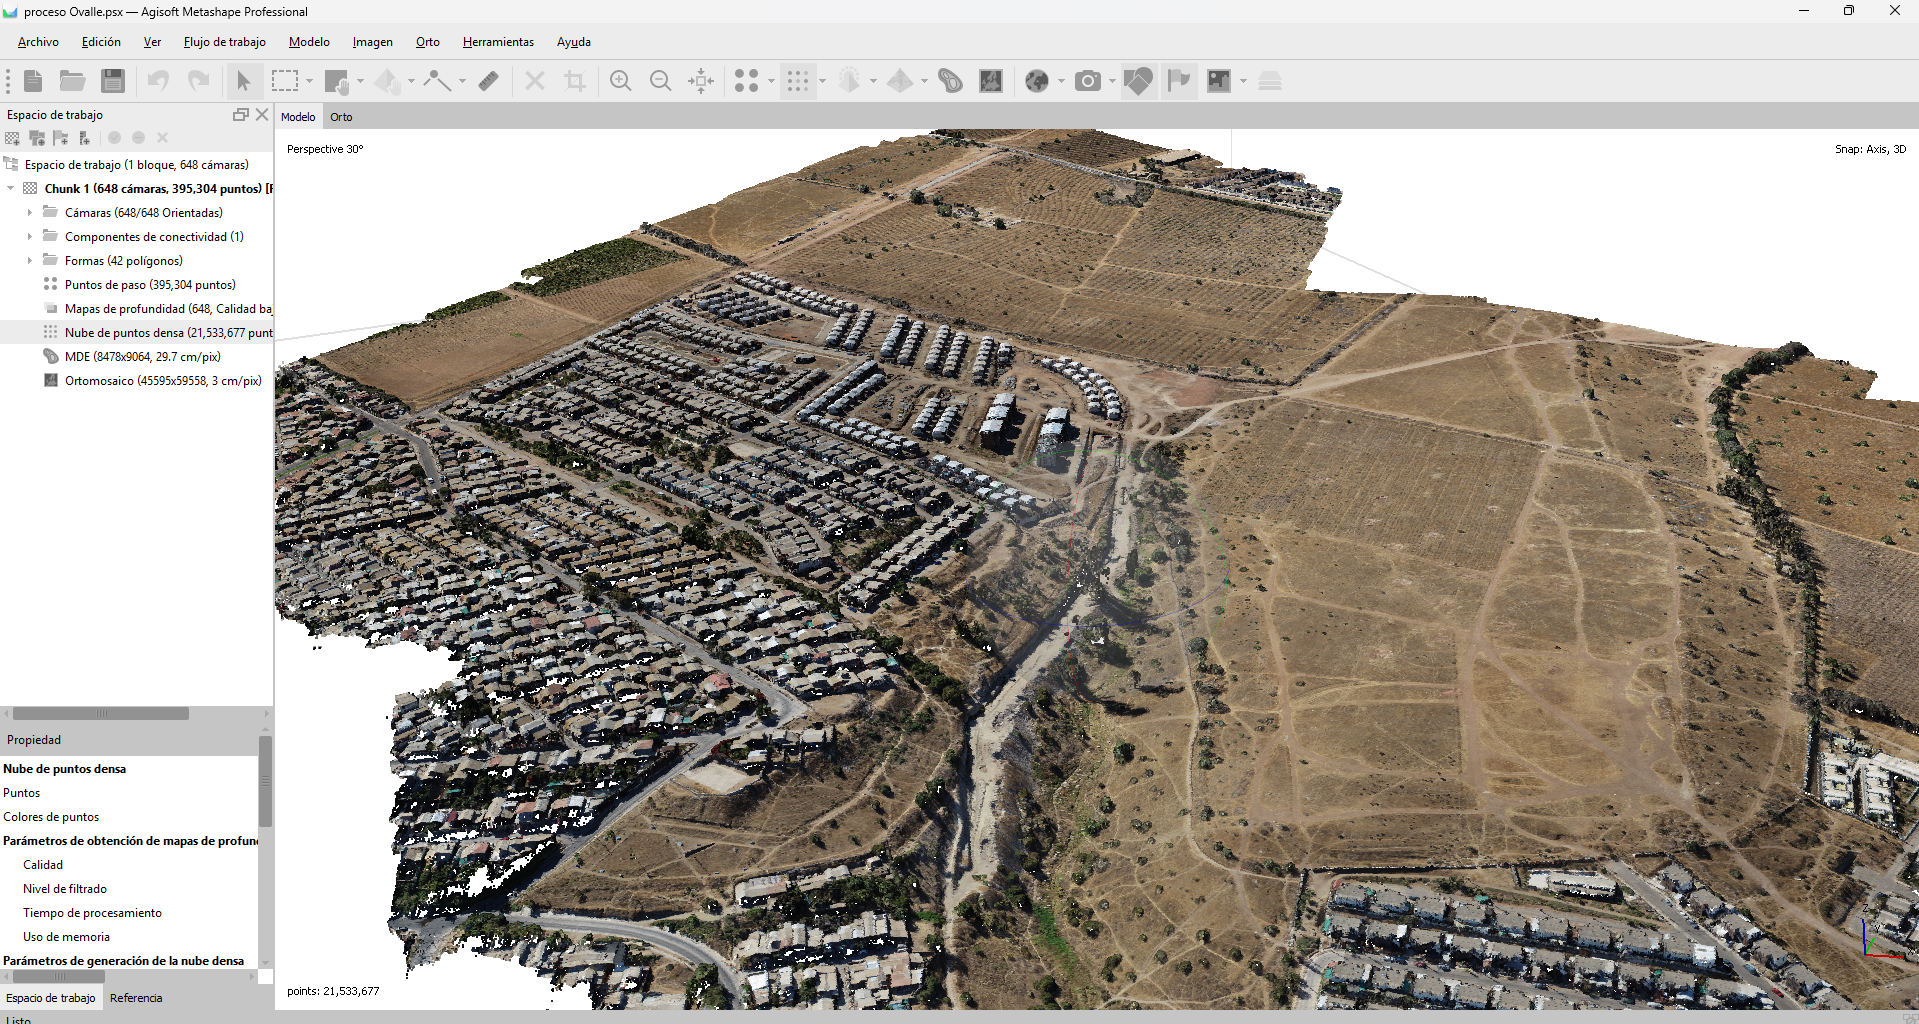Select the Rectangle Selection tool

point(285,81)
